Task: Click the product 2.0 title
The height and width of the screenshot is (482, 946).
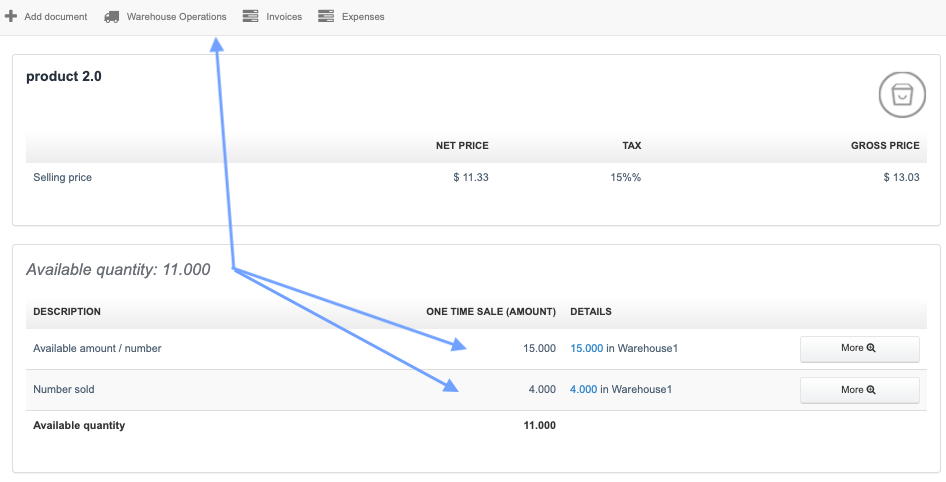Action: coord(64,76)
